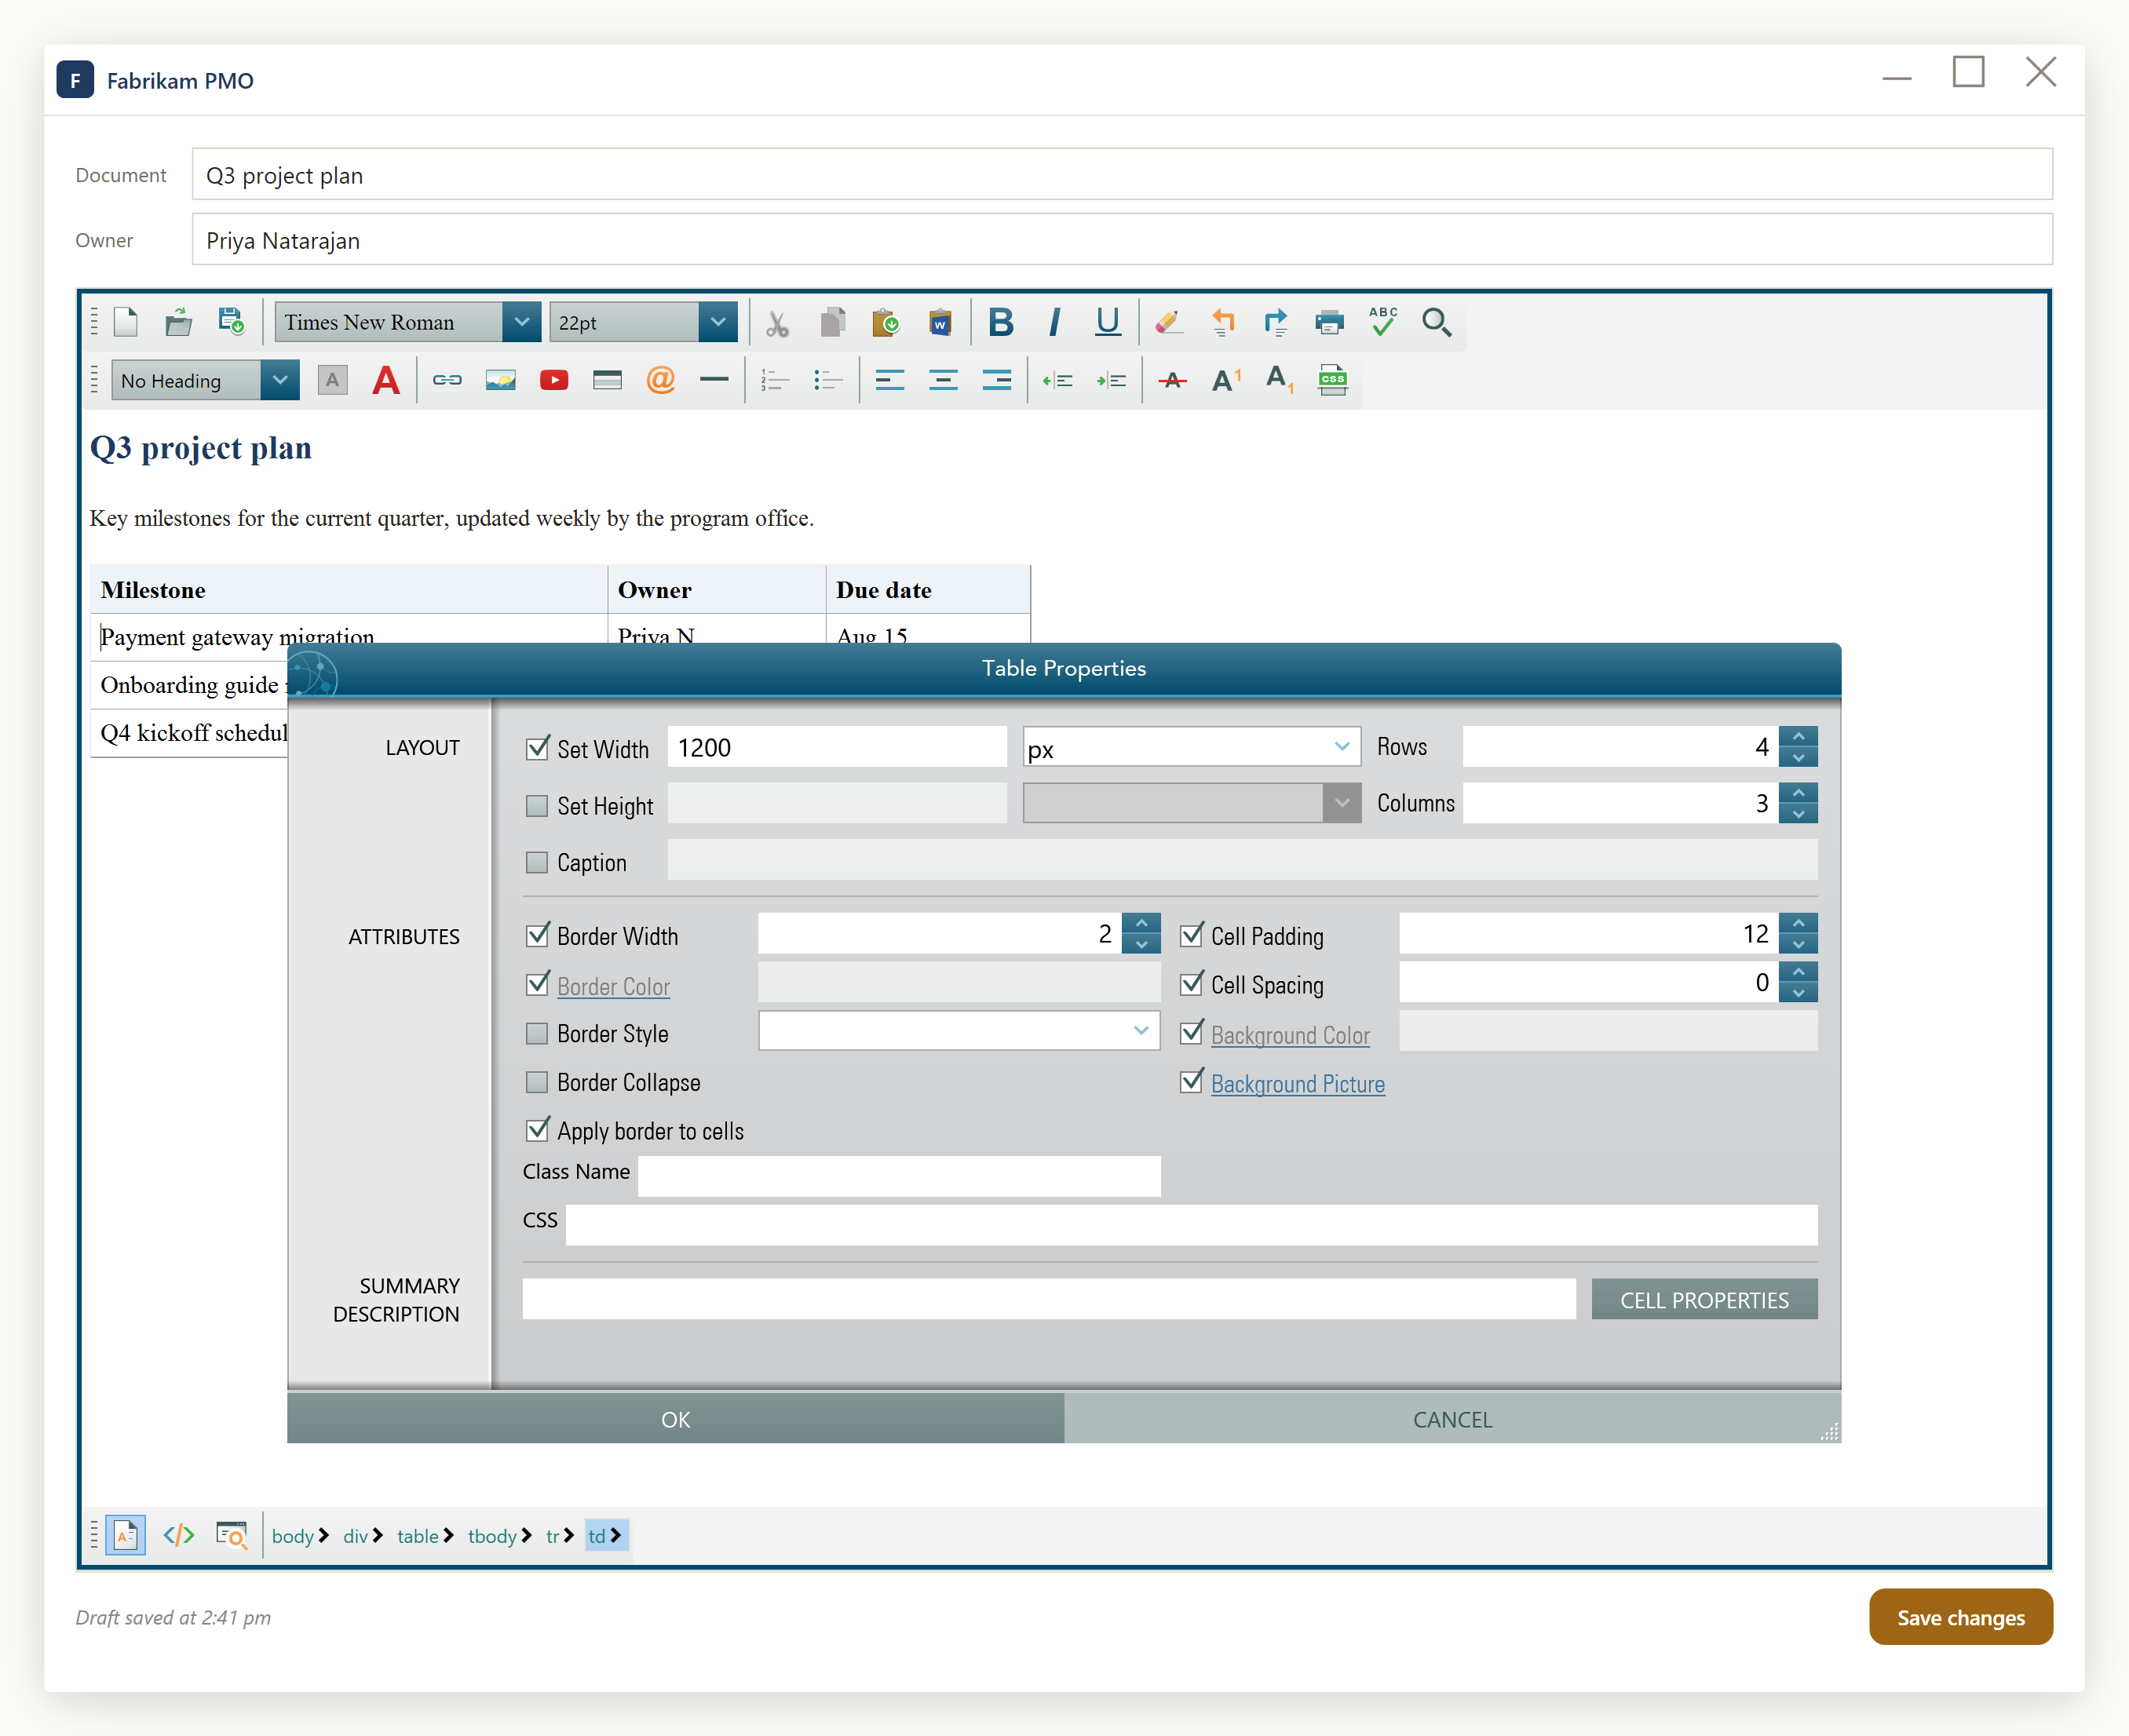The width and height of the screenshot is (2129, 1736).
Task: Open the Border Style dropdown list
Action: (x=1140, y=1031)
